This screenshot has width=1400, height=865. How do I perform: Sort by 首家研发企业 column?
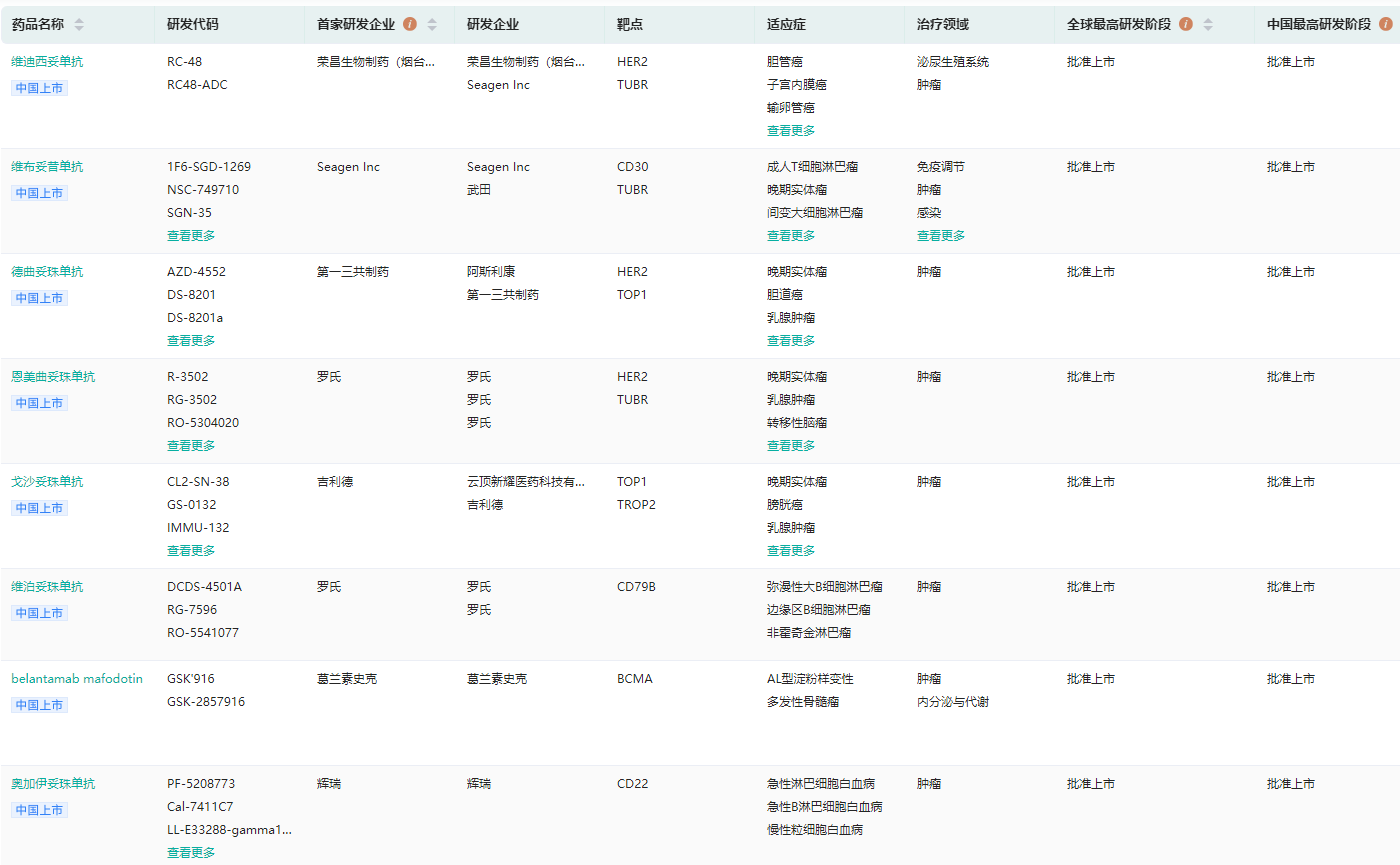(432, 24)
